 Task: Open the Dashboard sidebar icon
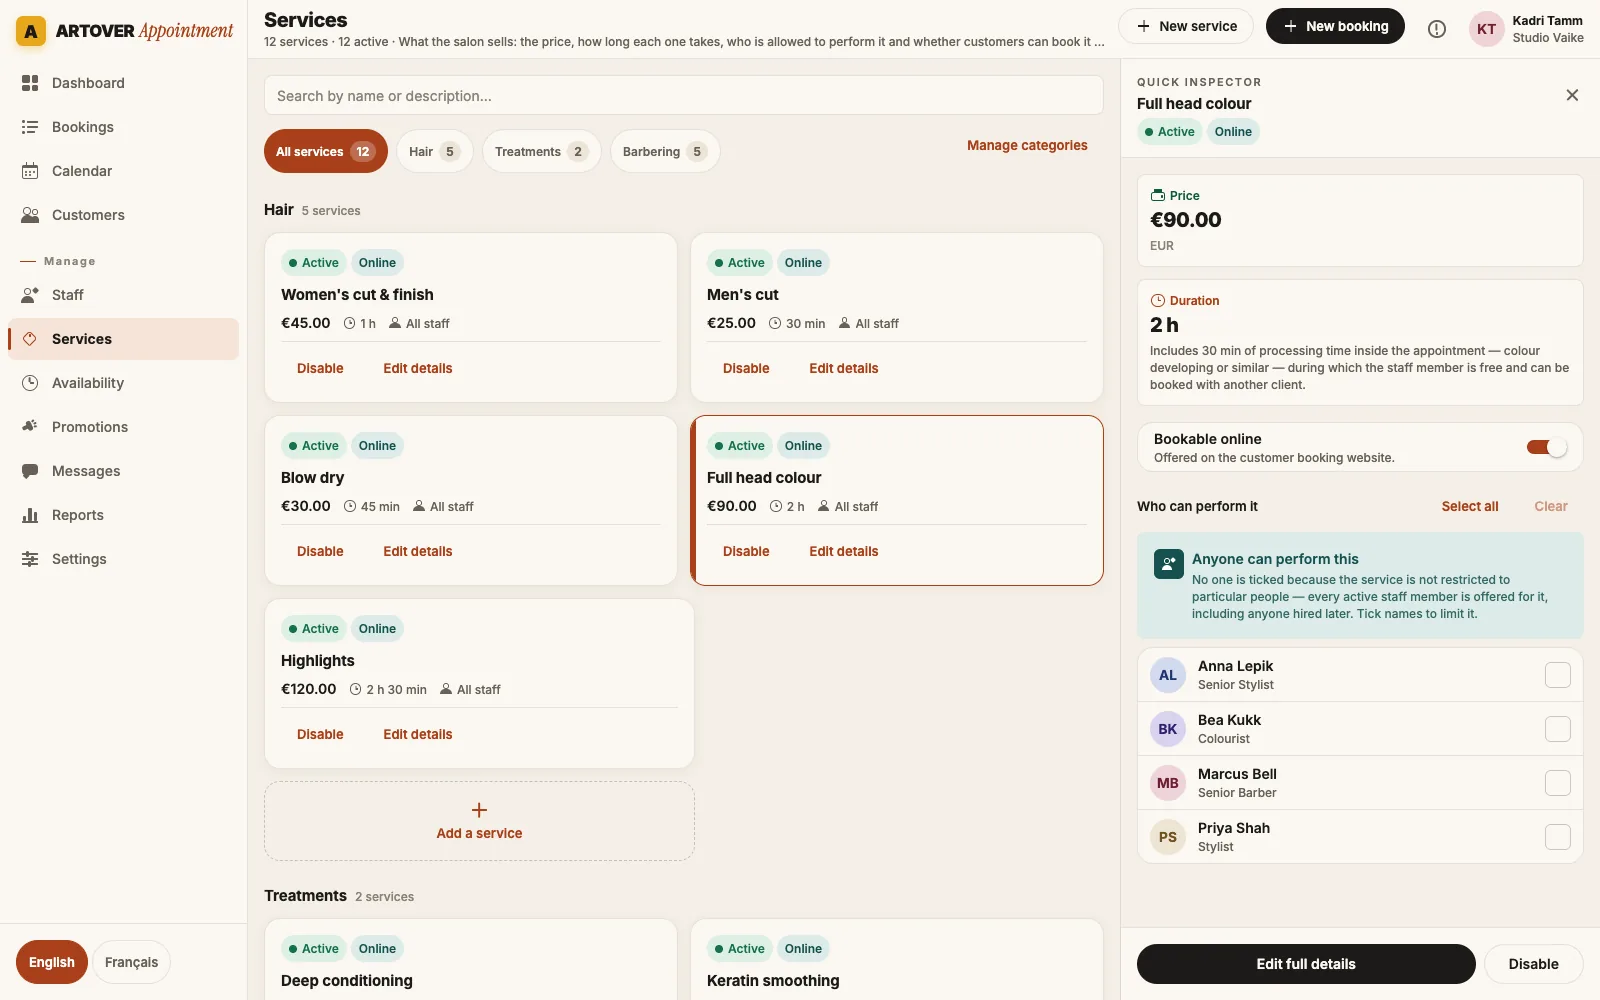click(x=30, y=83)
